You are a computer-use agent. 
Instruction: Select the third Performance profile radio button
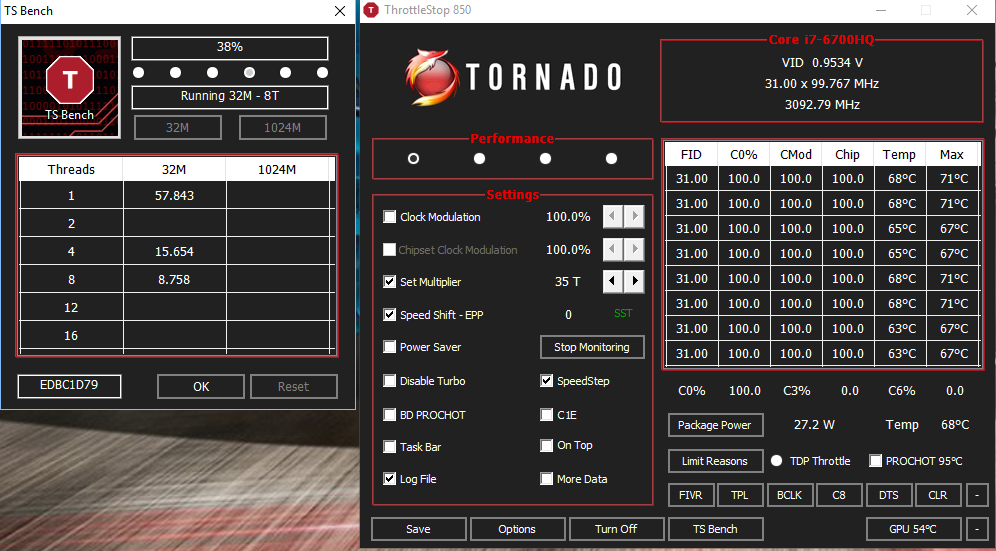click(546, 158)
